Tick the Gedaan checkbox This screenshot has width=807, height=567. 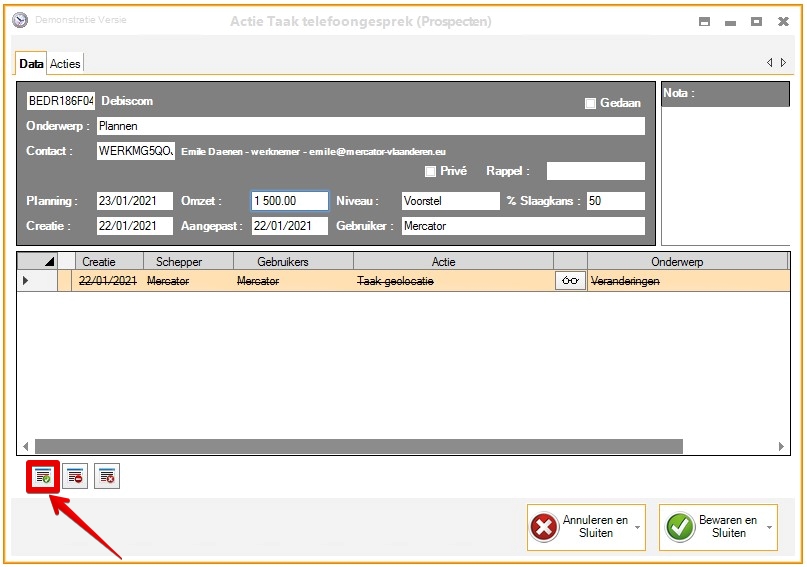(x=590, y=103)
